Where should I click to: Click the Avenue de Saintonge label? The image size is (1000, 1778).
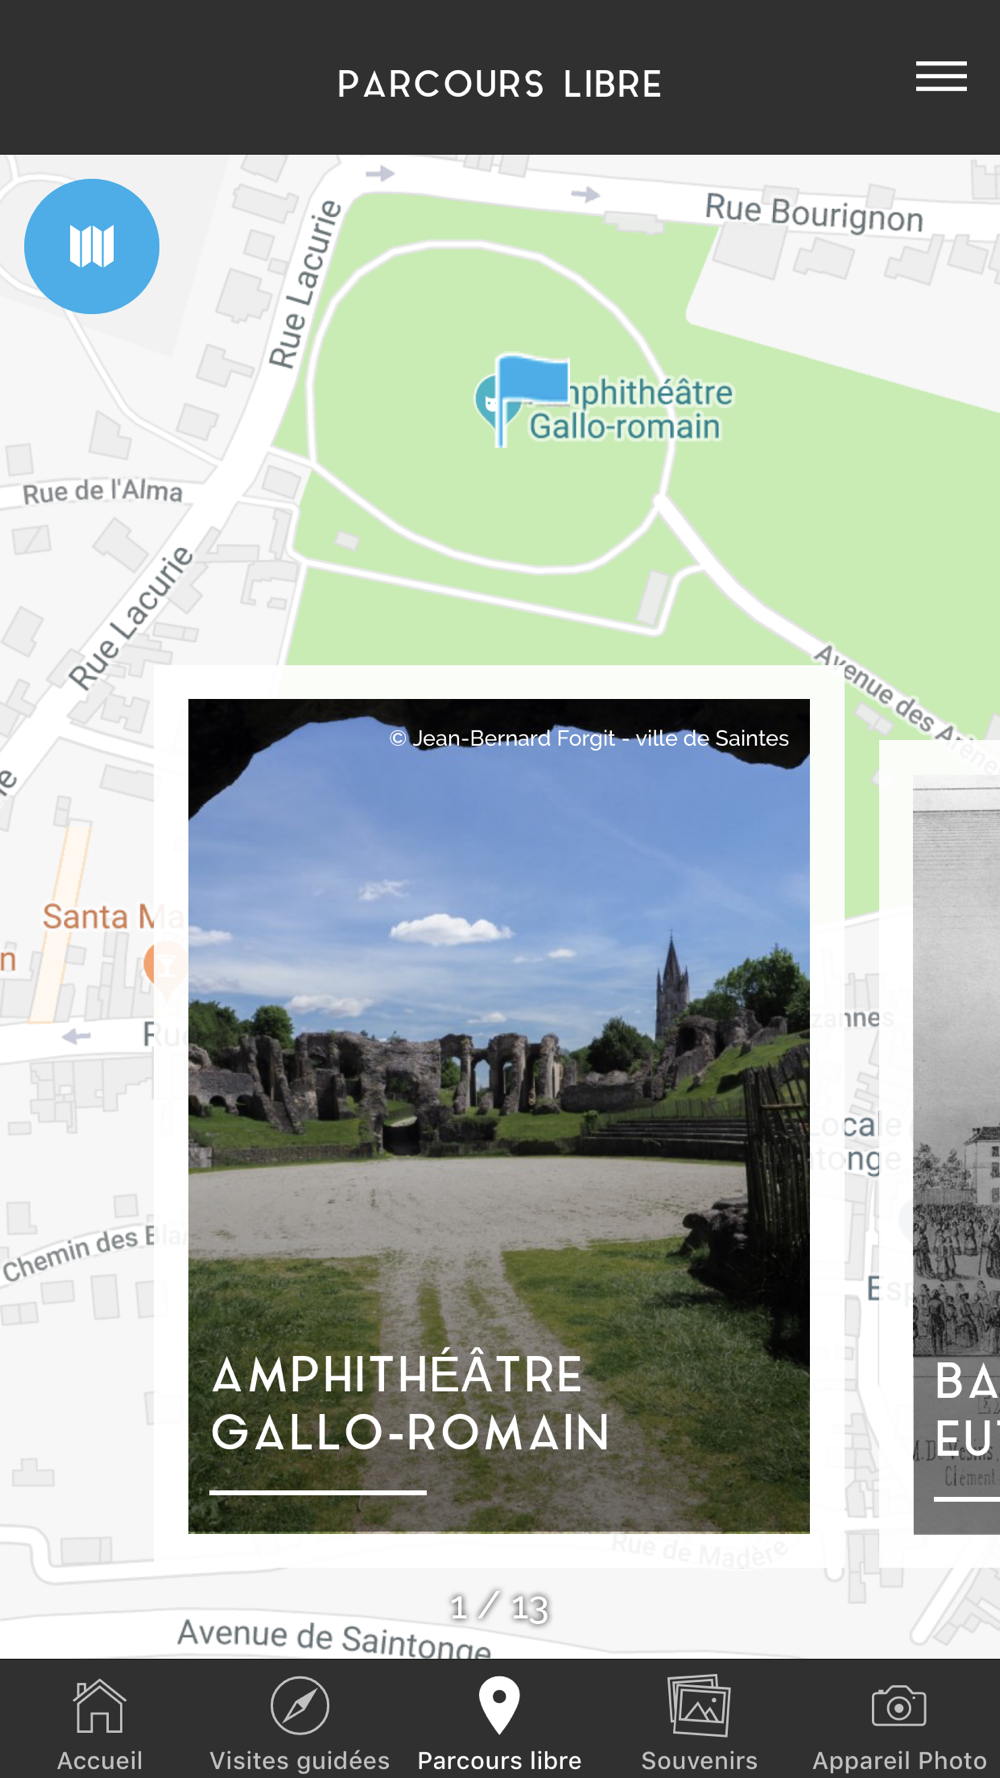pyautogui.click(x=334, y=1639)
